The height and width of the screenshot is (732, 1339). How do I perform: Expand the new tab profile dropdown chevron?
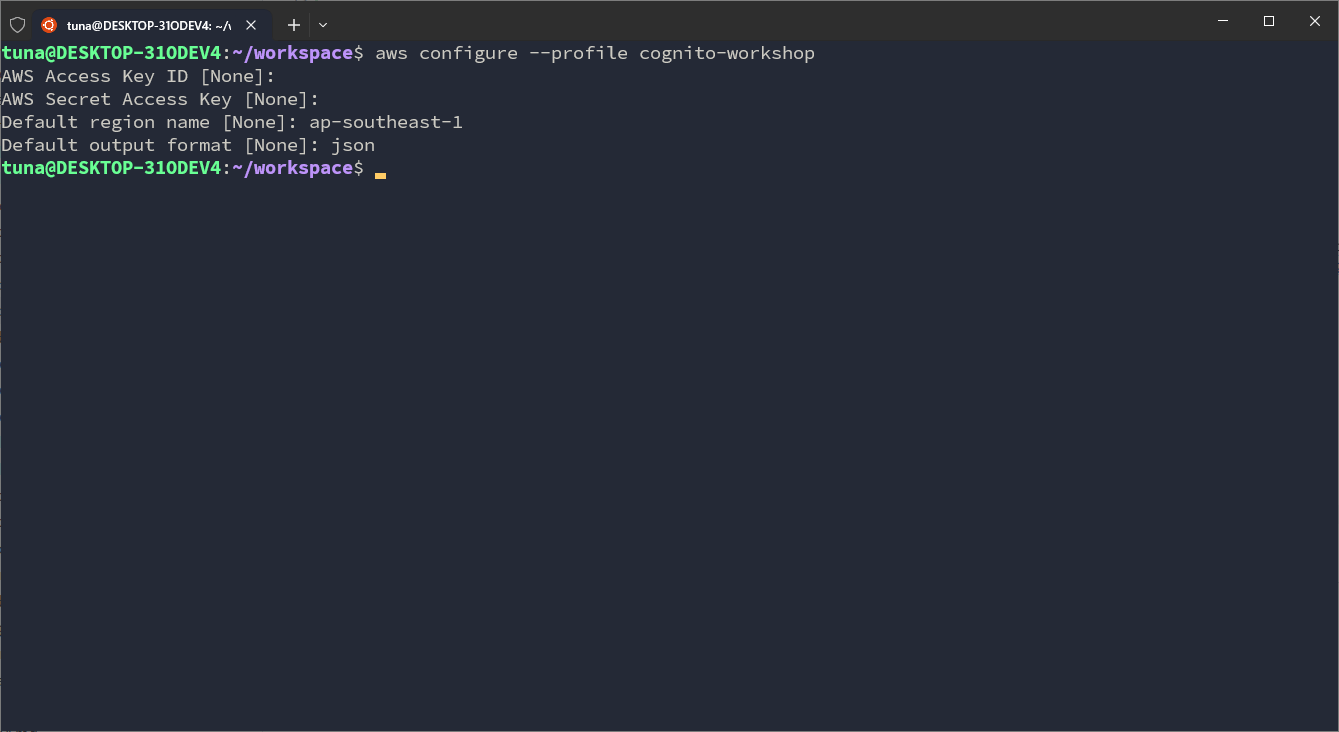(323, 25)
